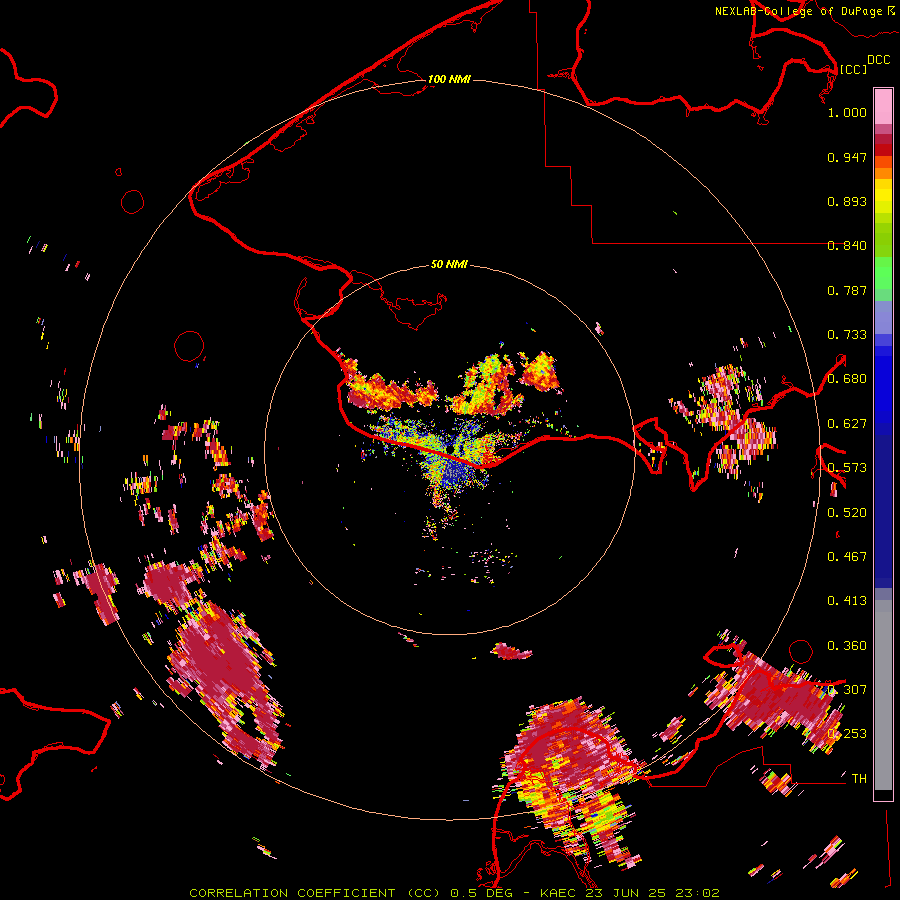Click the 0.680 legend value
The width and height of the screenshot is (900, 900).
click(847, 379)
